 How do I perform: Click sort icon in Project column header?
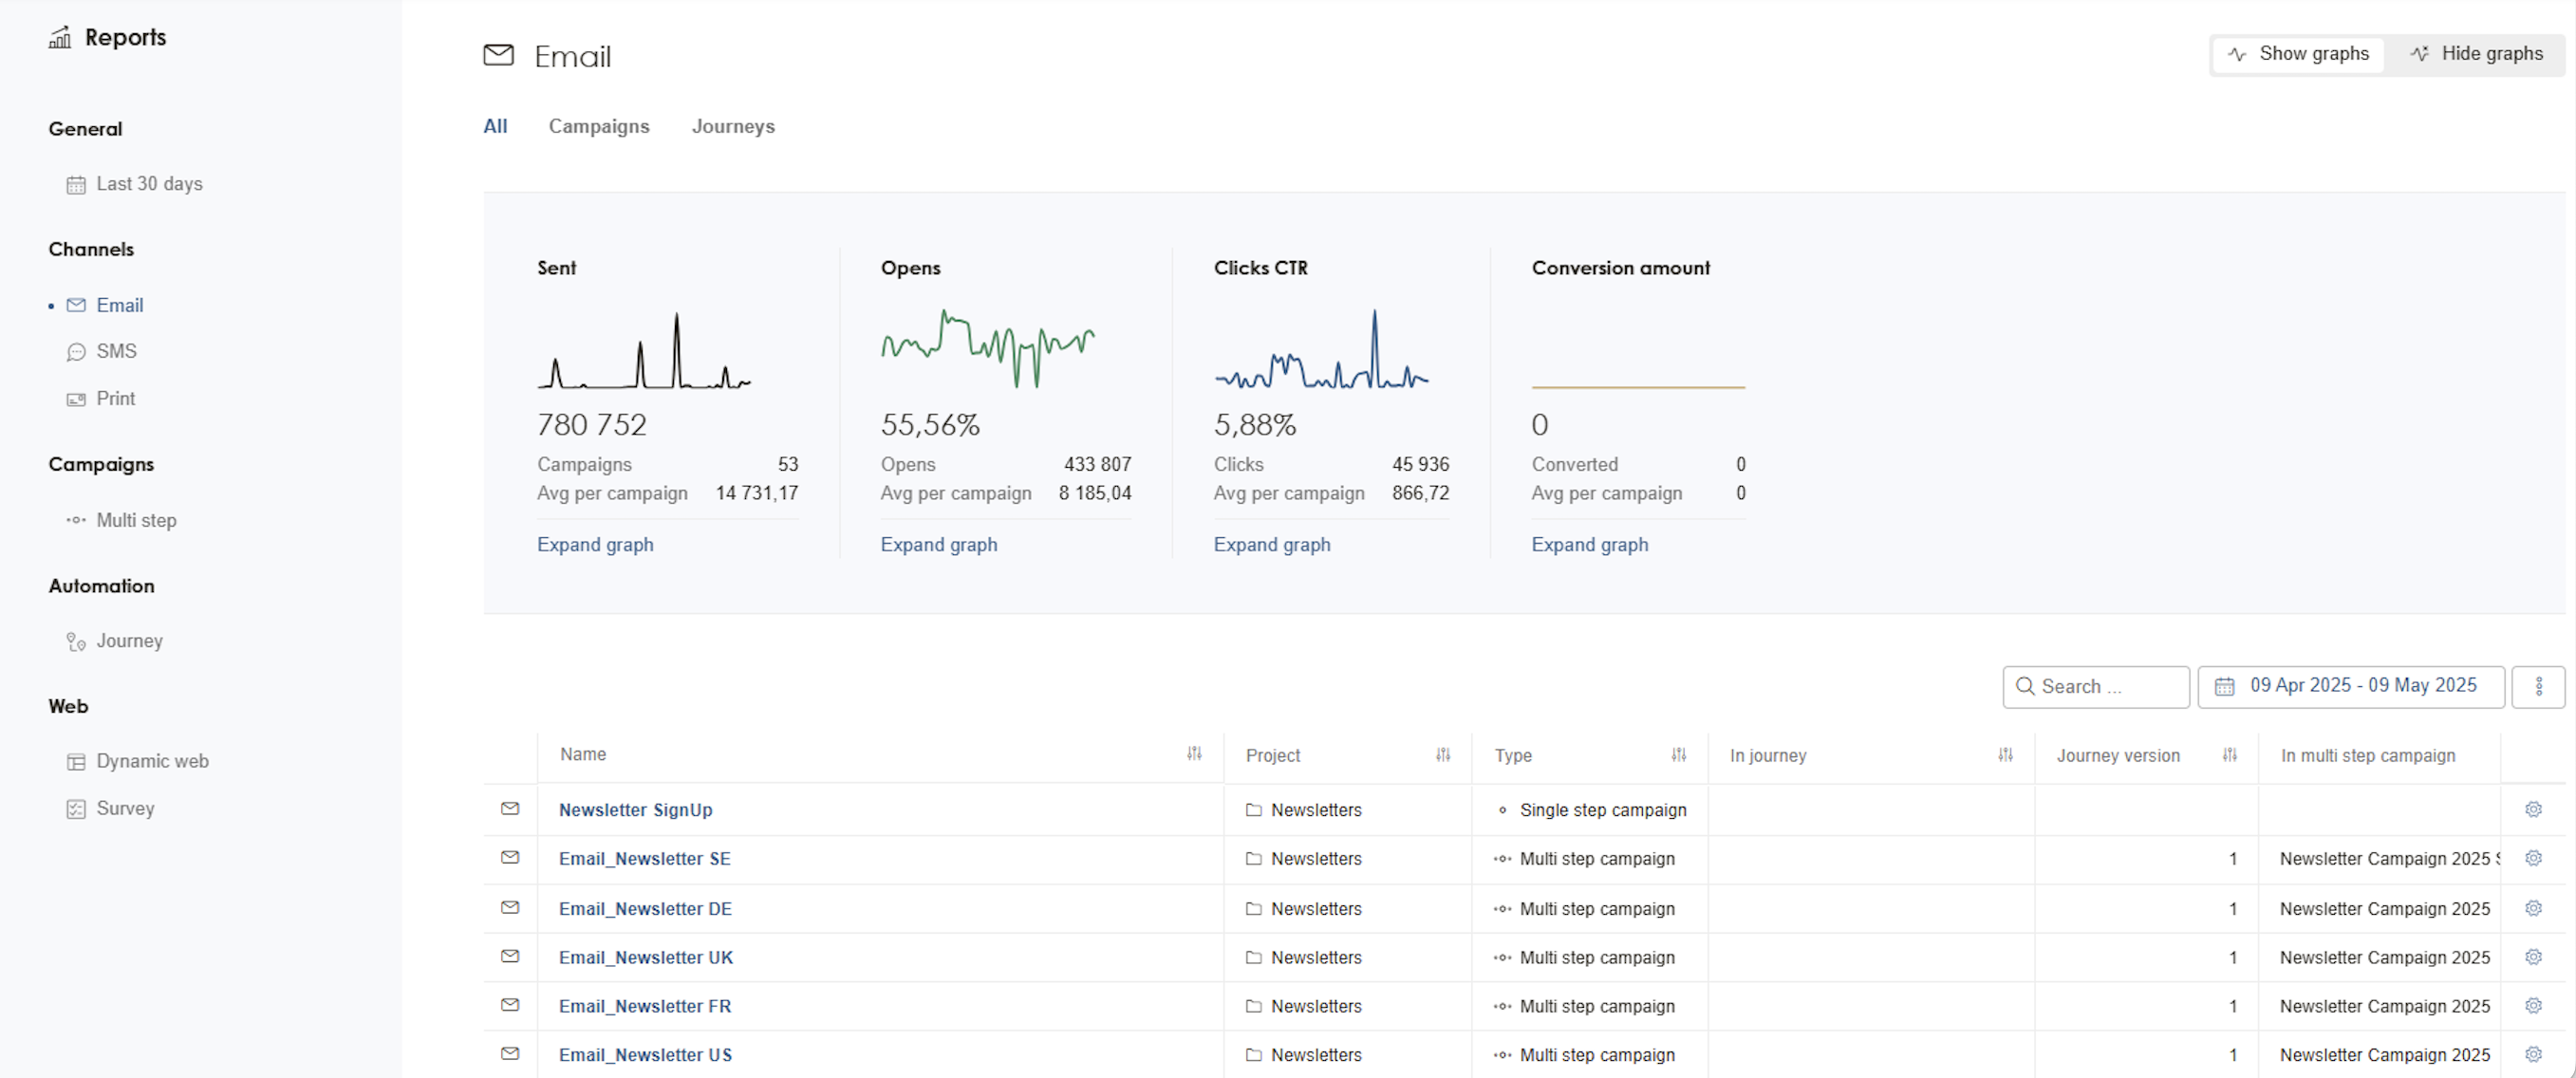point(1442,755)
